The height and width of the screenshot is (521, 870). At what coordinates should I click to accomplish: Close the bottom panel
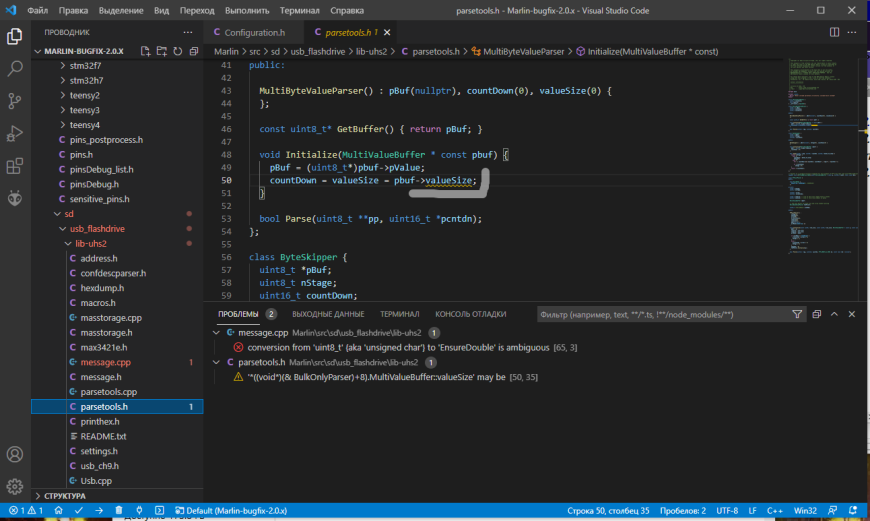pyautogui.click(x=852, y=314)
